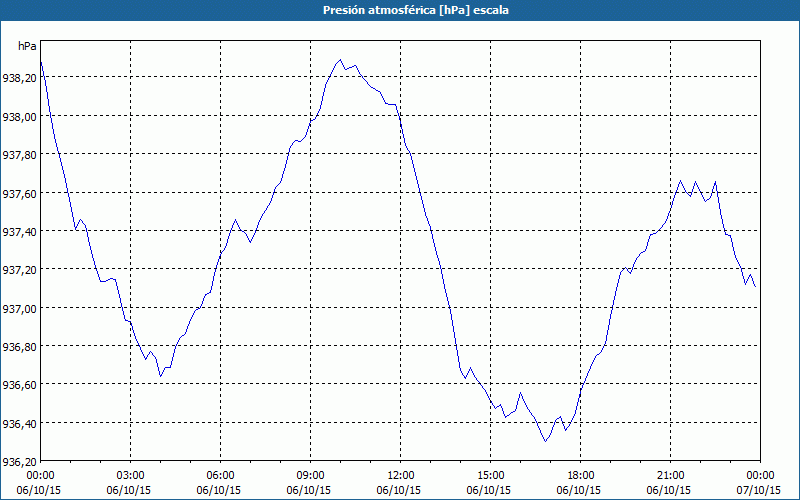This screenshot has width=800, height=500.
Task: Click the 'hPa' unit label
Action: click(x=27, y=46)
